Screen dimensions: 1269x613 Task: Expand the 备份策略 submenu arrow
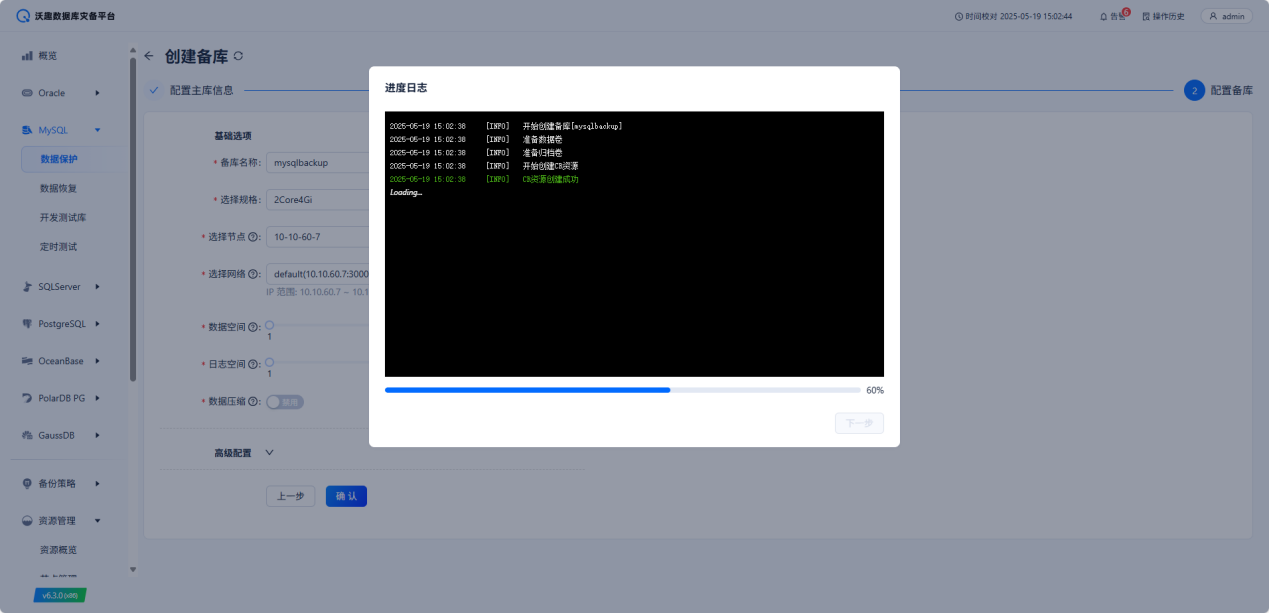97,484
